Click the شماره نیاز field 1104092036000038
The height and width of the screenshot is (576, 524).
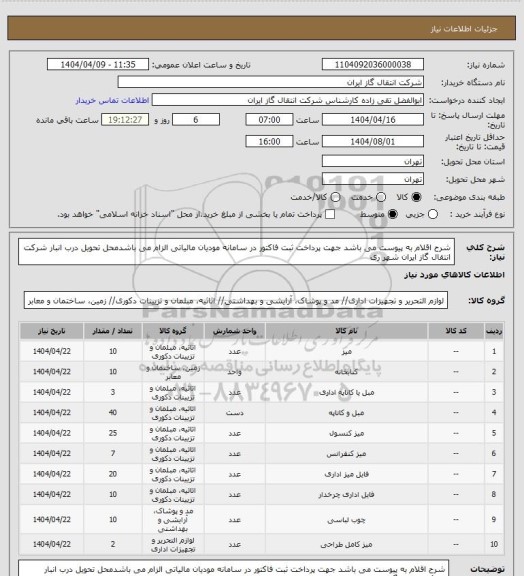click(x=373, y=64)
